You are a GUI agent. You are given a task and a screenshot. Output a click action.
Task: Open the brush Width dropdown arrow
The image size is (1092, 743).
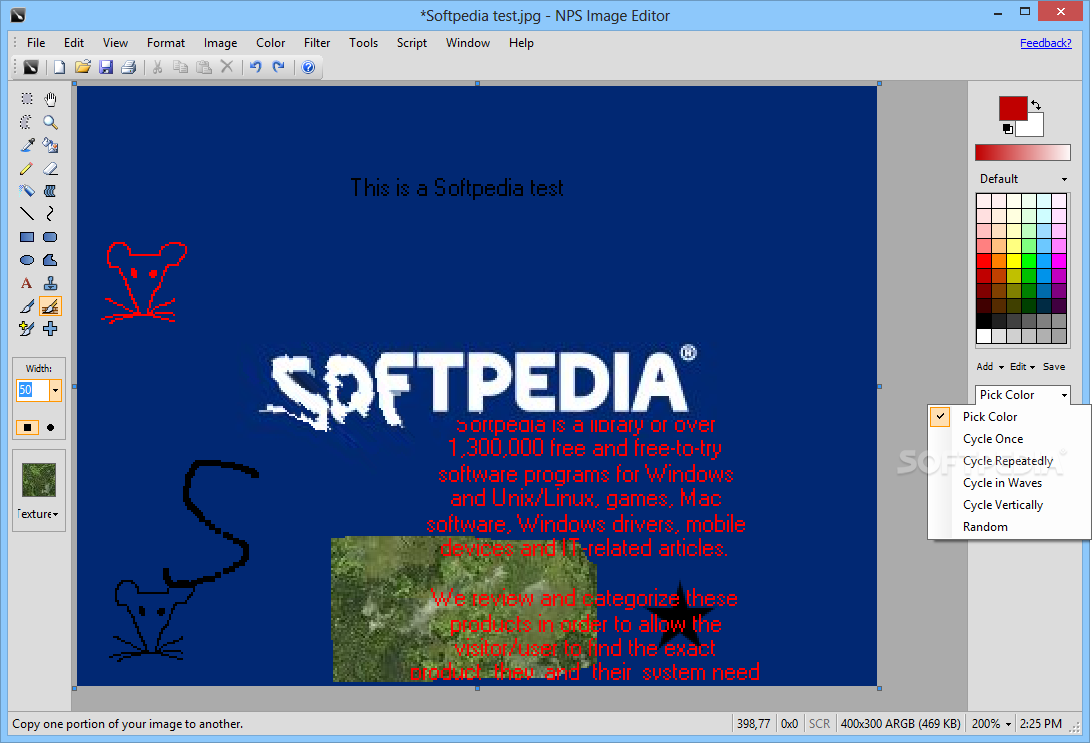tap(55, 390)
